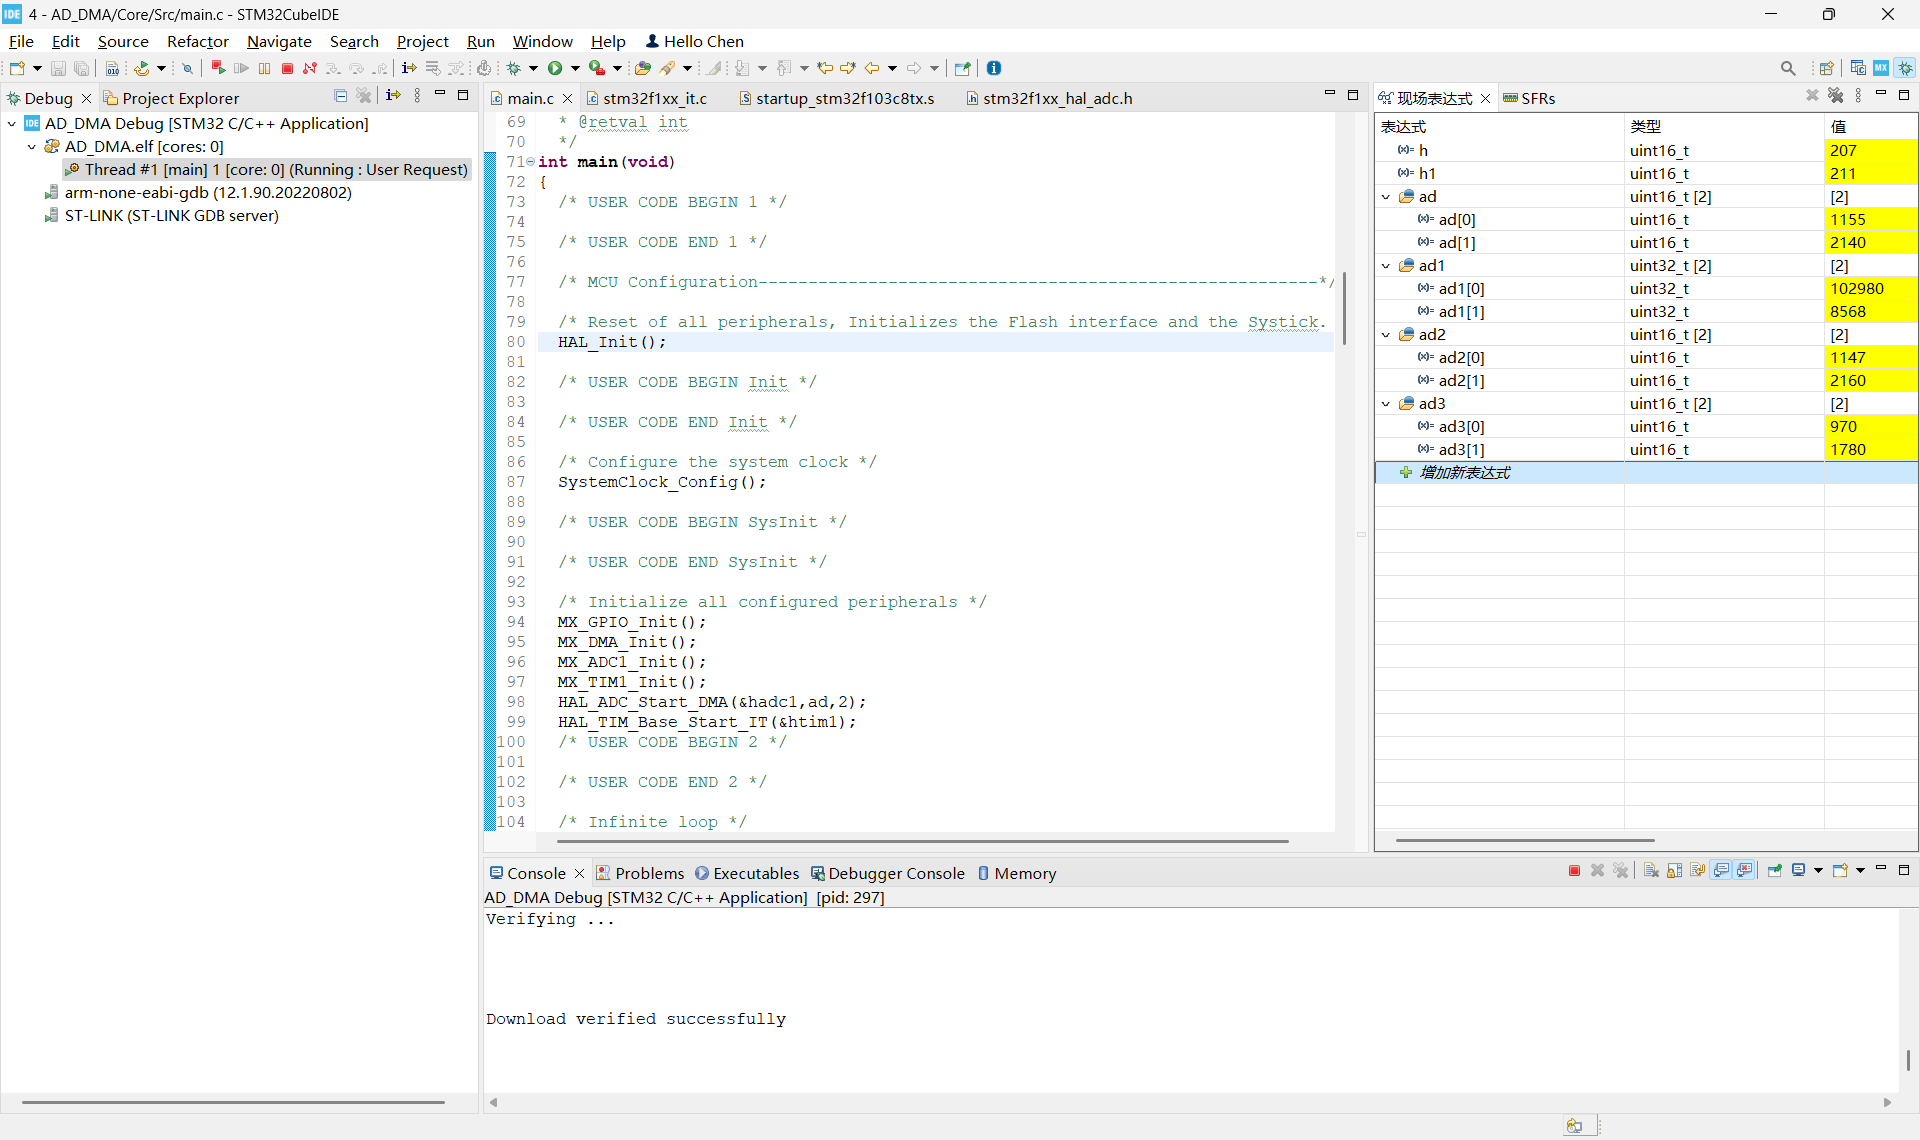Click Remove All Expressions double-X icon
This screenshot has width=1920, height=1140.
coord(1835,96)
